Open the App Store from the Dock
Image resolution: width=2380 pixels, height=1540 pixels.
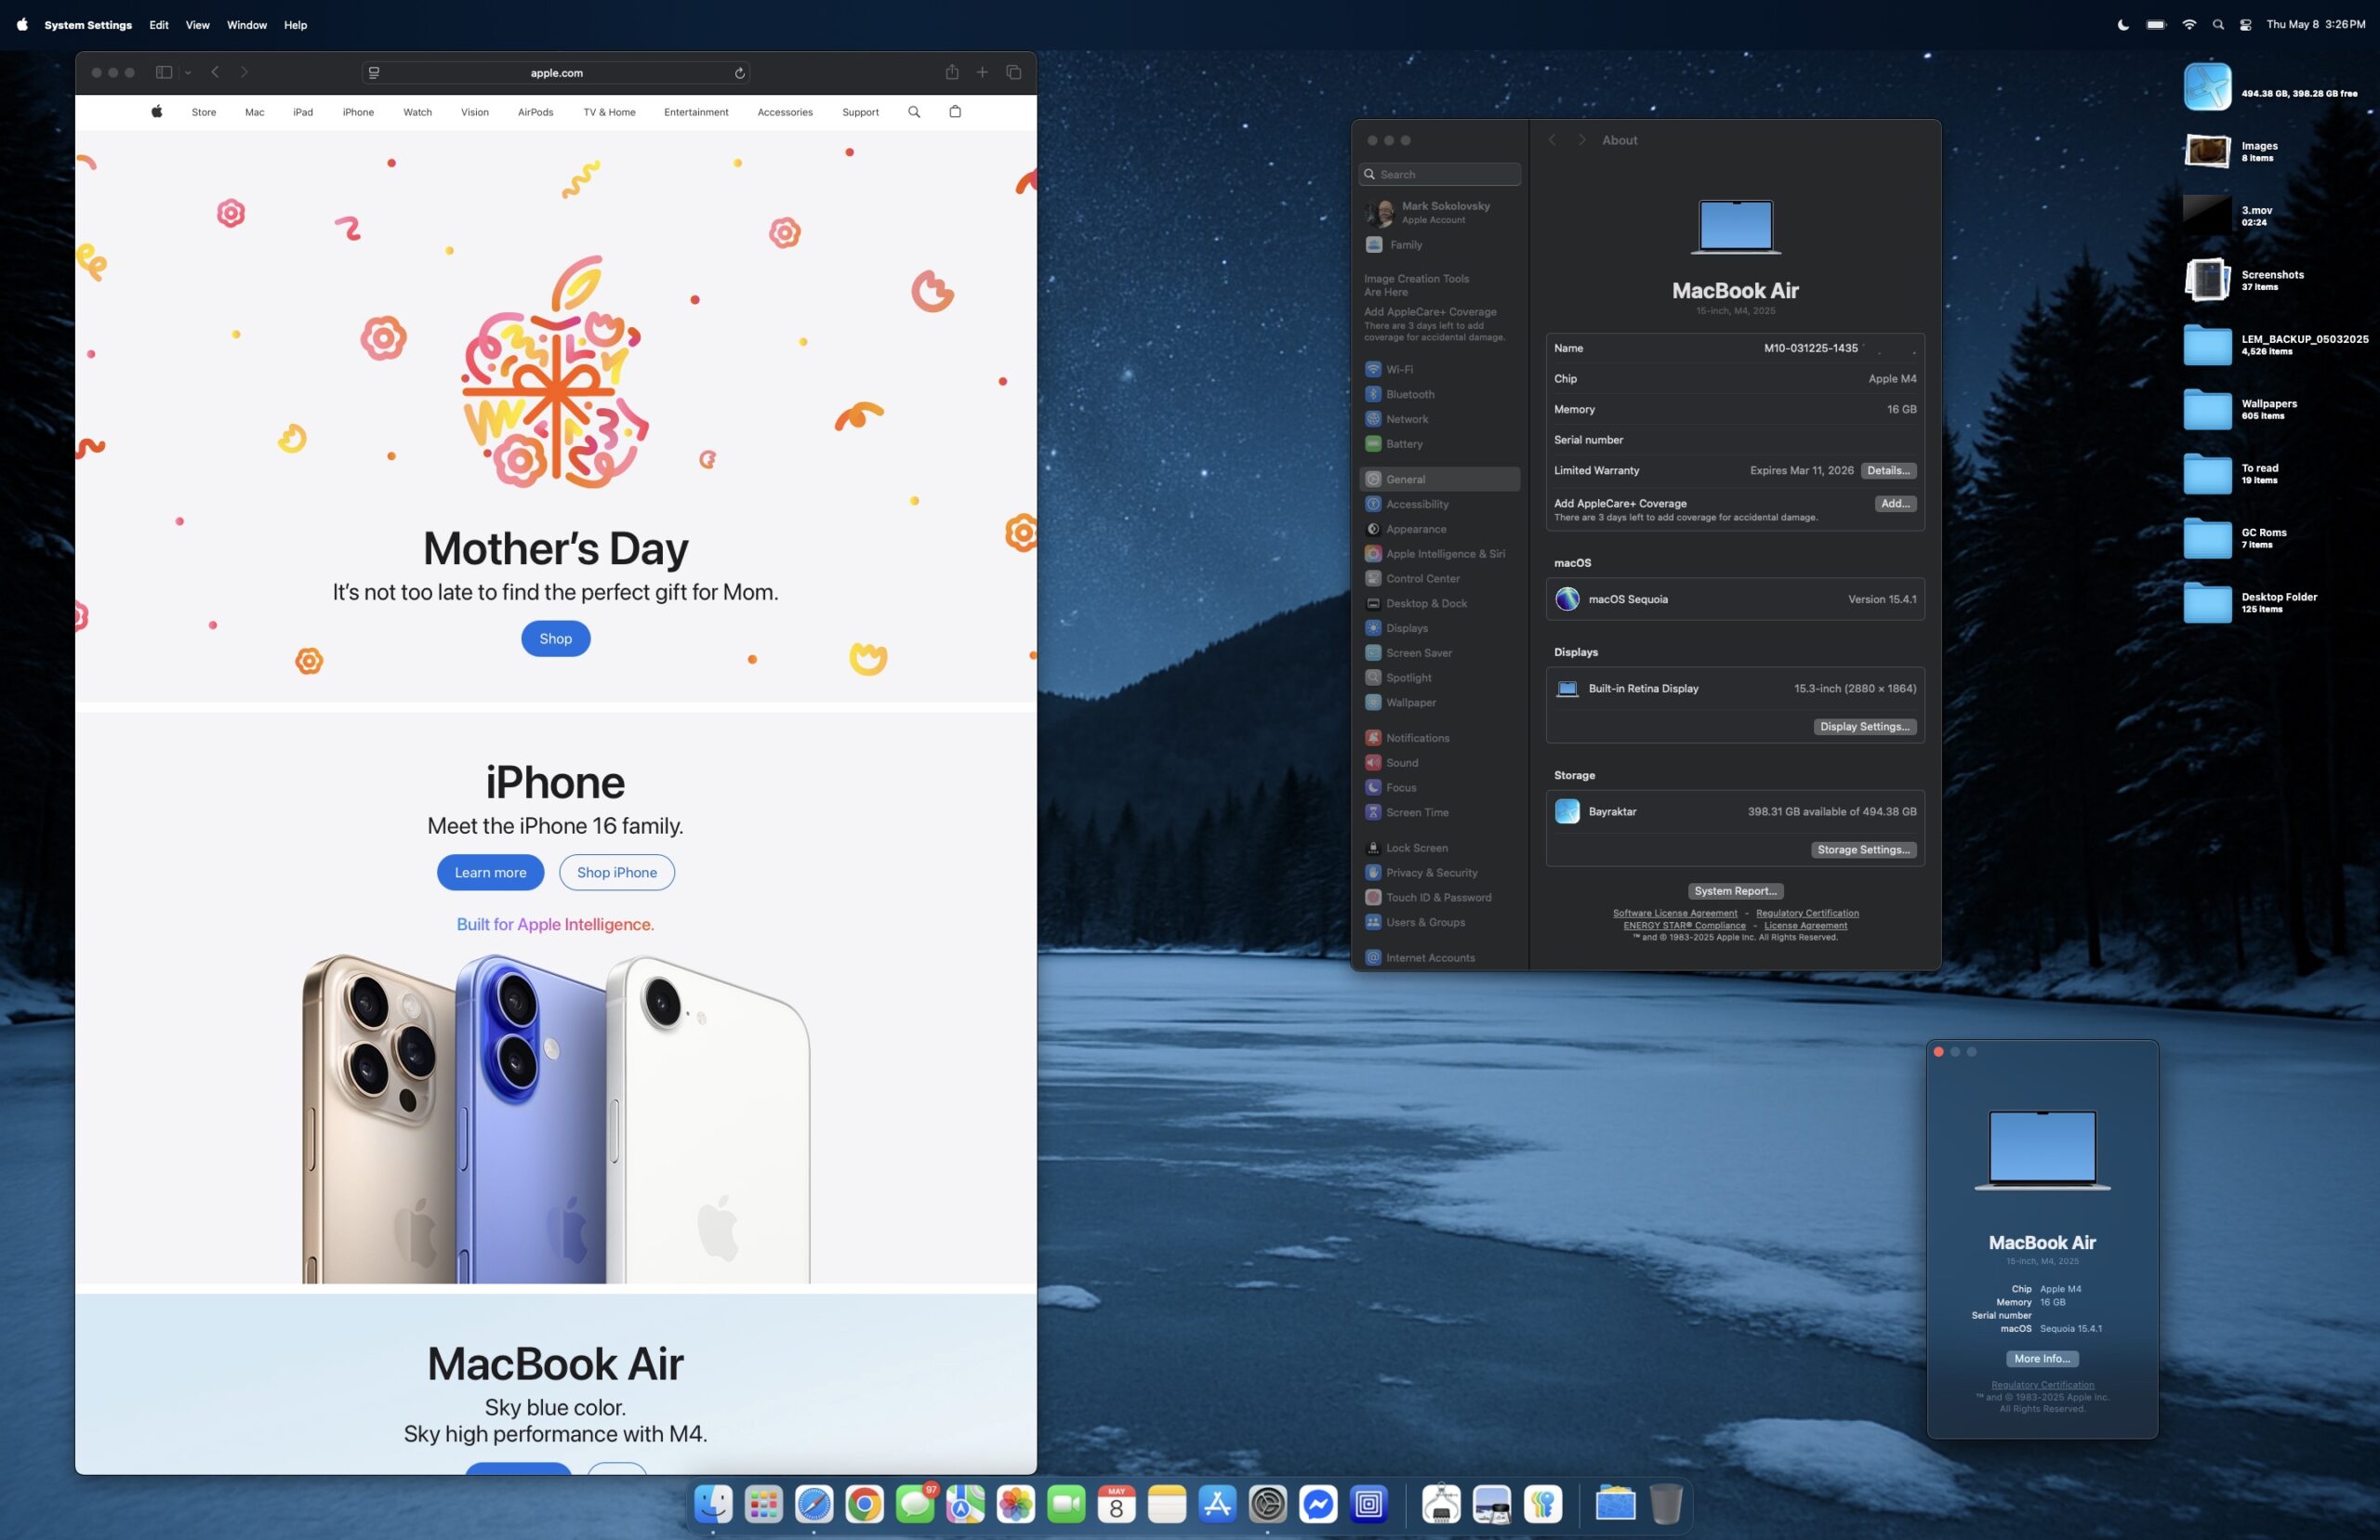(x=1217, y=1503)
